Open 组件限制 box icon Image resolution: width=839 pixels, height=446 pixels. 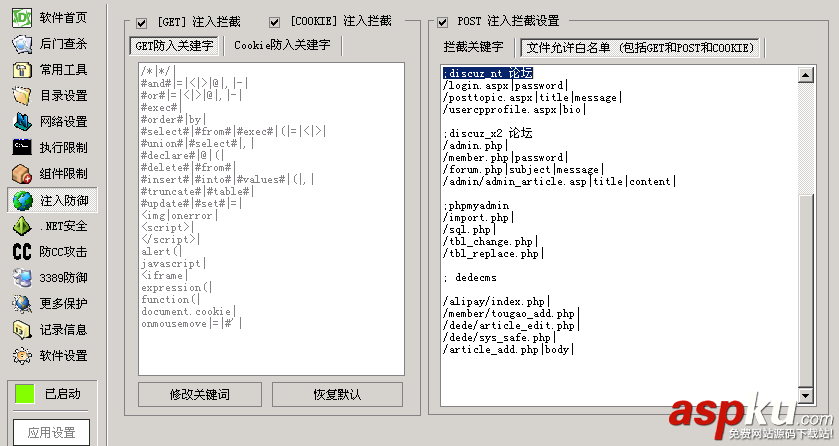click(x=22, y=173)
